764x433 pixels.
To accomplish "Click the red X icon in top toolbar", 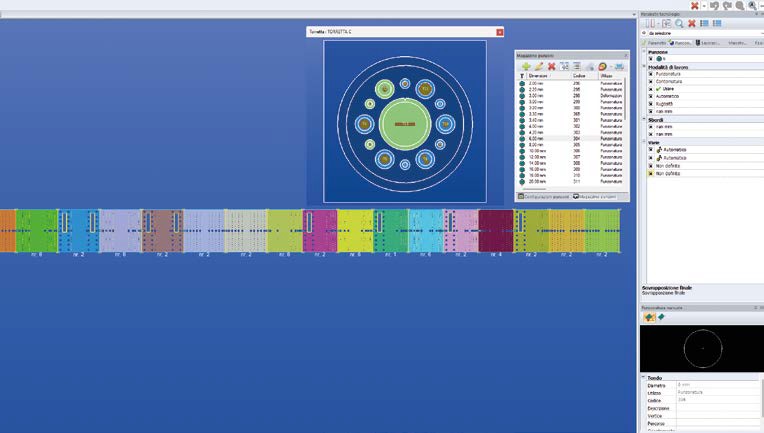I will [695, 5].
